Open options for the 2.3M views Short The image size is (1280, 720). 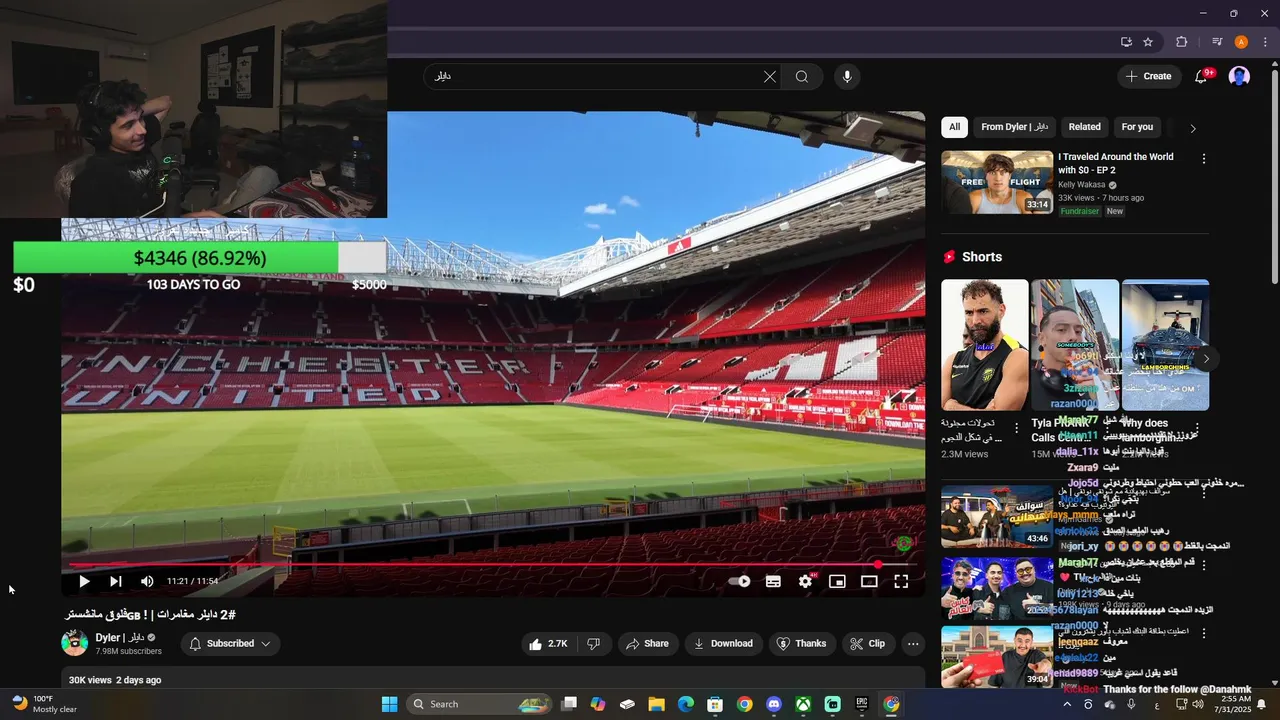point(1017,428)
